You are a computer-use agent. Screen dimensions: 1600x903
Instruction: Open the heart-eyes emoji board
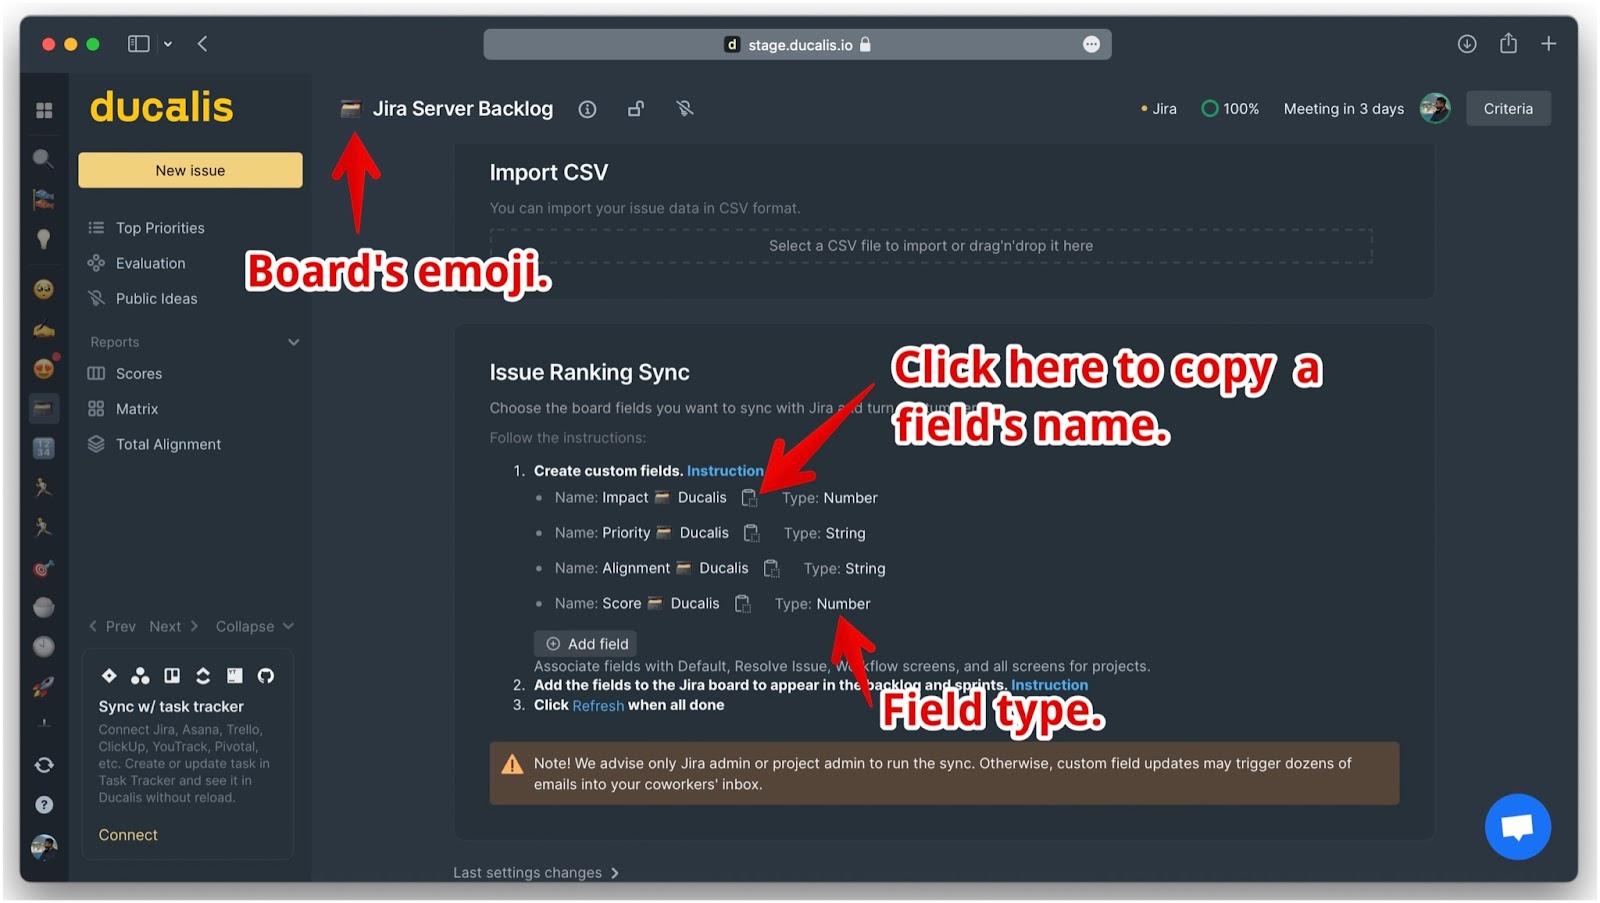[x=43, y=369]
